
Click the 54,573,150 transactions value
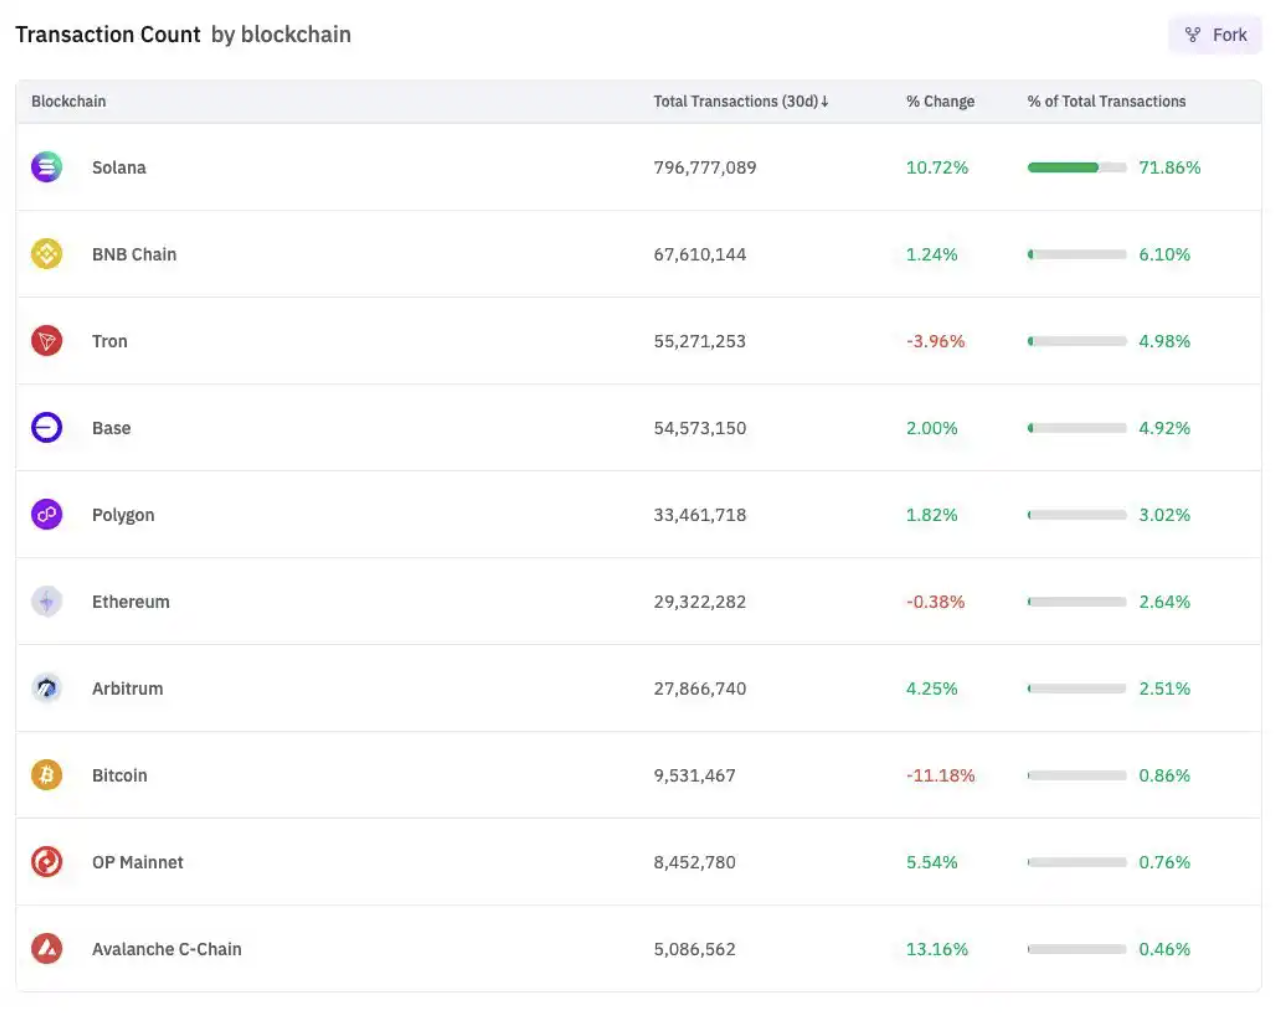point(700,428)
